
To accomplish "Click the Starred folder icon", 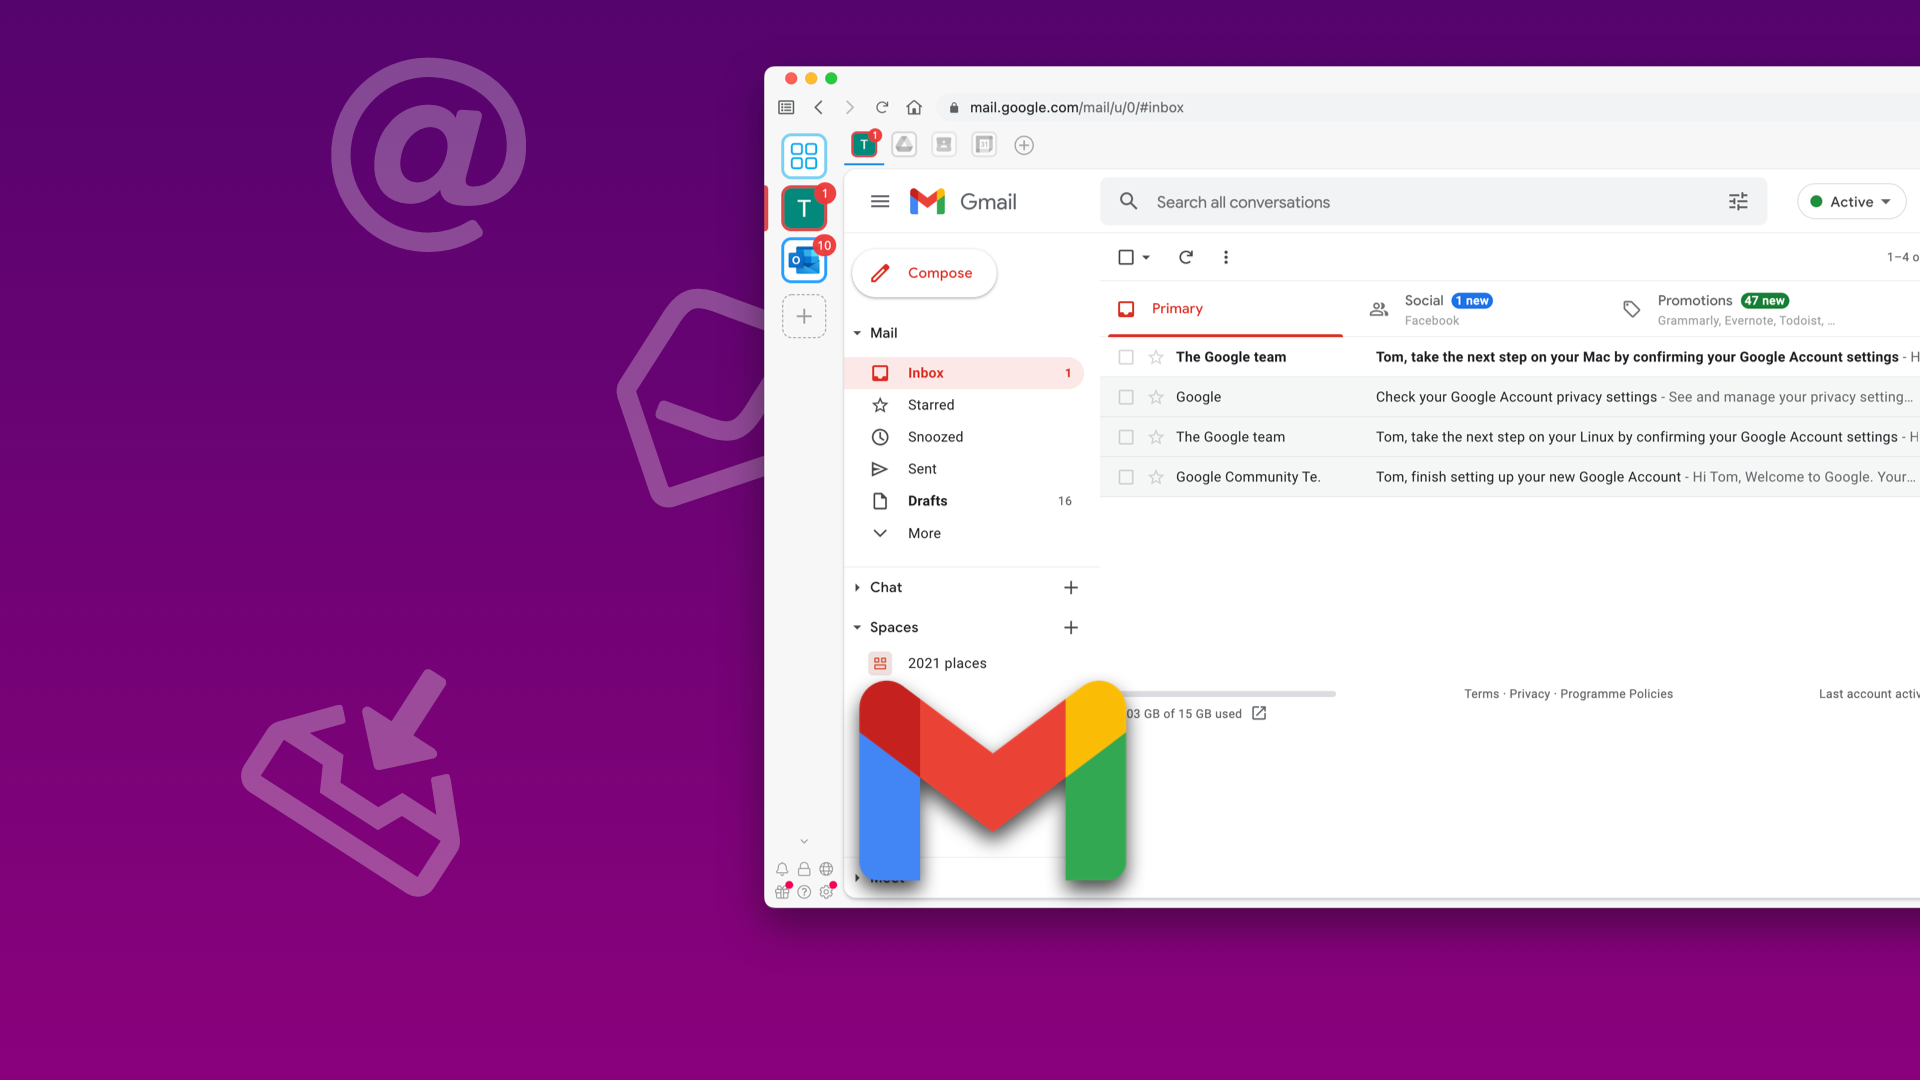I will pos(880,405).
